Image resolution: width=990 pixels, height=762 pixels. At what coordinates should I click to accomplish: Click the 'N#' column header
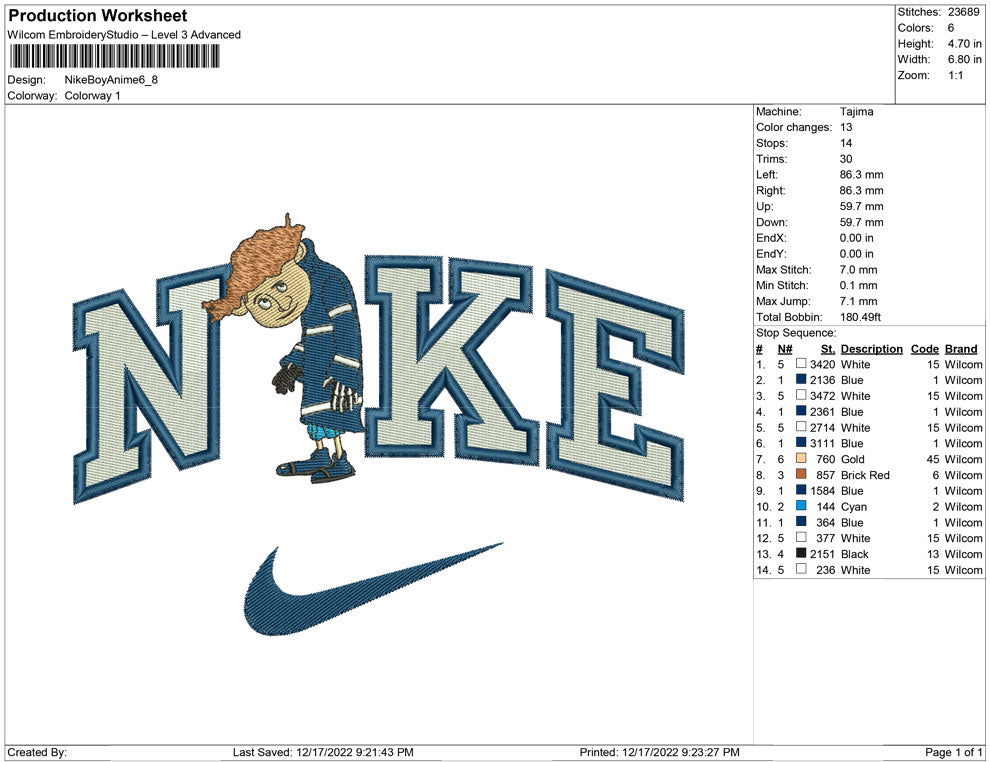pyautogui.click(x=785, y=349)
